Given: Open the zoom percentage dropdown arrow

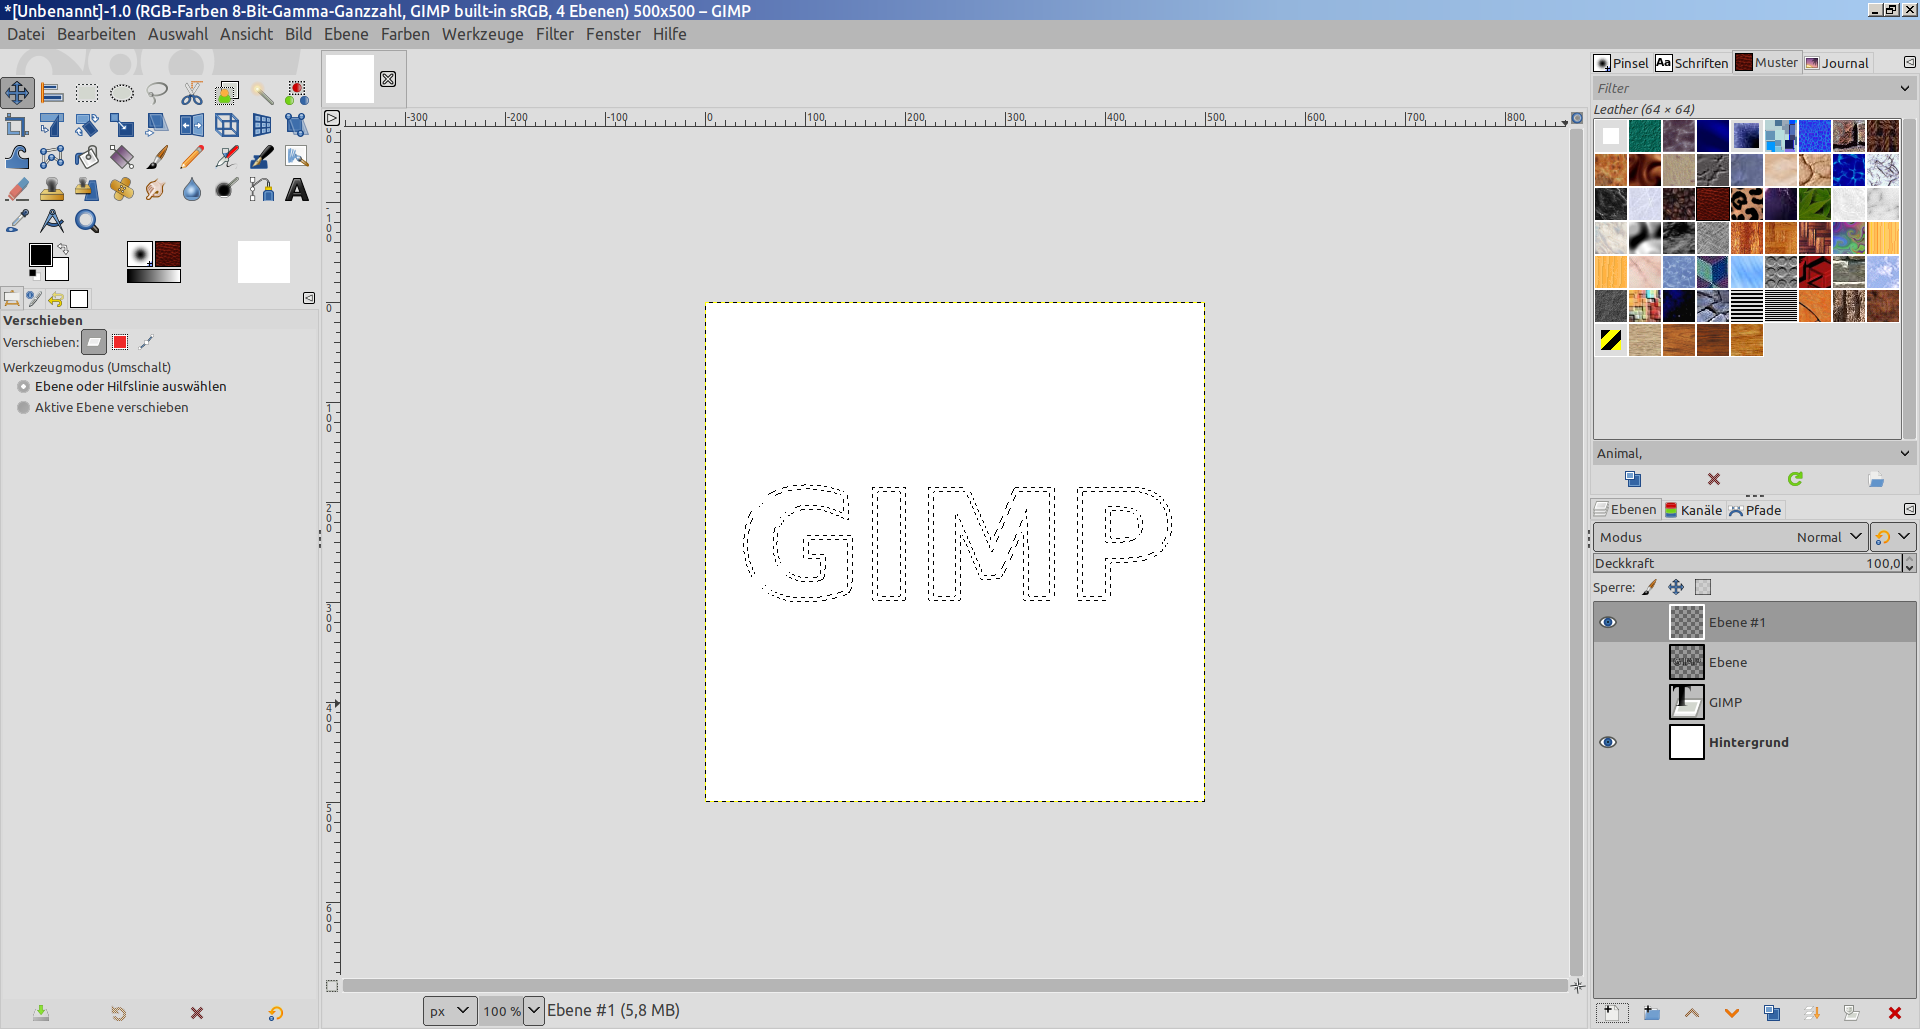Looking at the screenshot, I should [534, 1011].
